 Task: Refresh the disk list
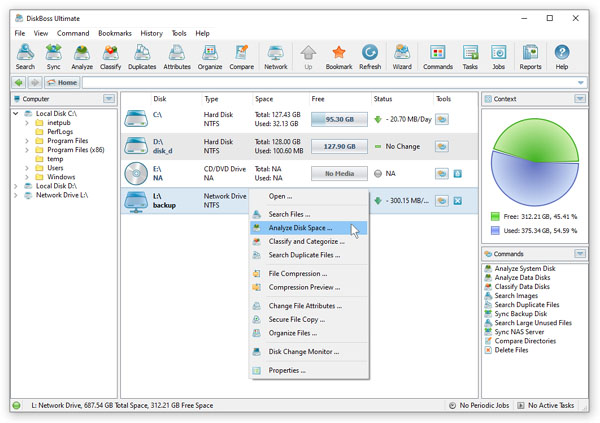point(370,57)
